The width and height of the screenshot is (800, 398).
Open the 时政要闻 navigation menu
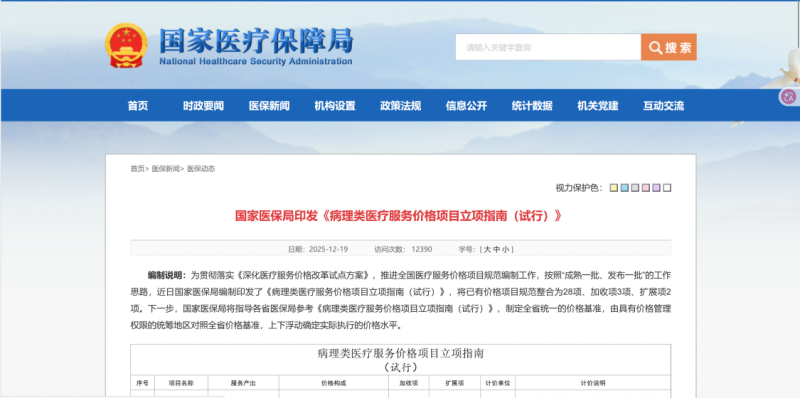204,106
